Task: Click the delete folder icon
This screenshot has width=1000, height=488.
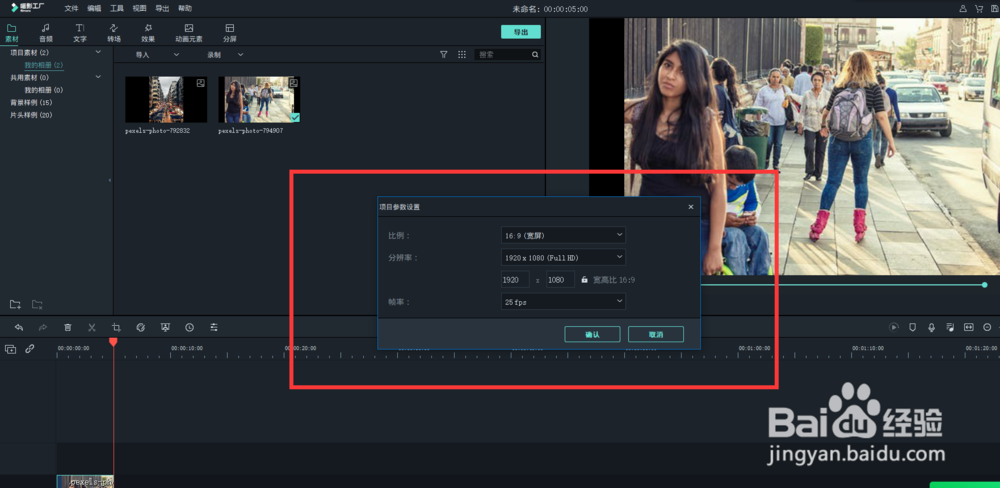Action: 38,304
